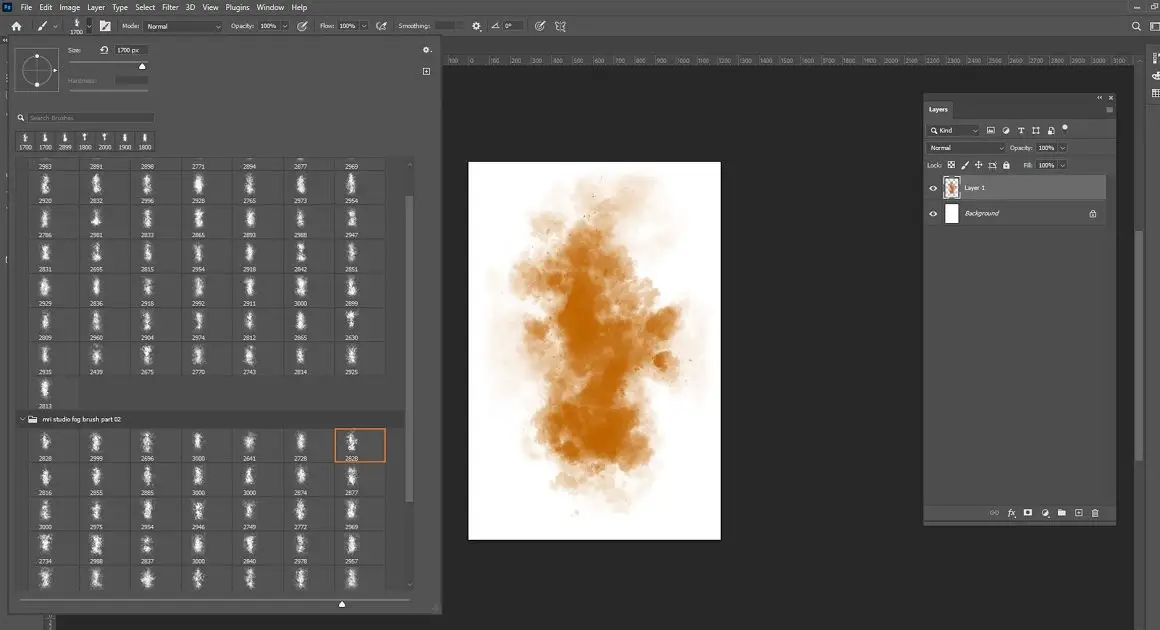Screen dimensions: 1160x630
Task: Enable pressure for opacity icon
Action: (x=303, y=26)
